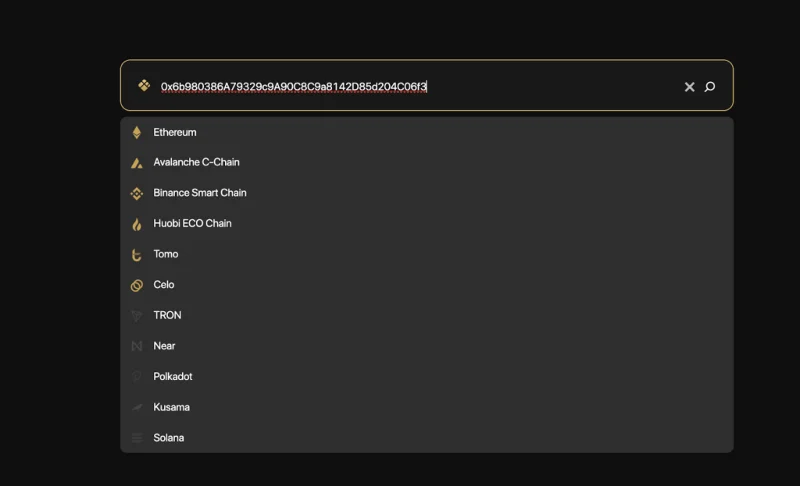Screen dimensions: 800x486
Task: Pick Kusama in the chain list
Action: click(x=427, y=407)
